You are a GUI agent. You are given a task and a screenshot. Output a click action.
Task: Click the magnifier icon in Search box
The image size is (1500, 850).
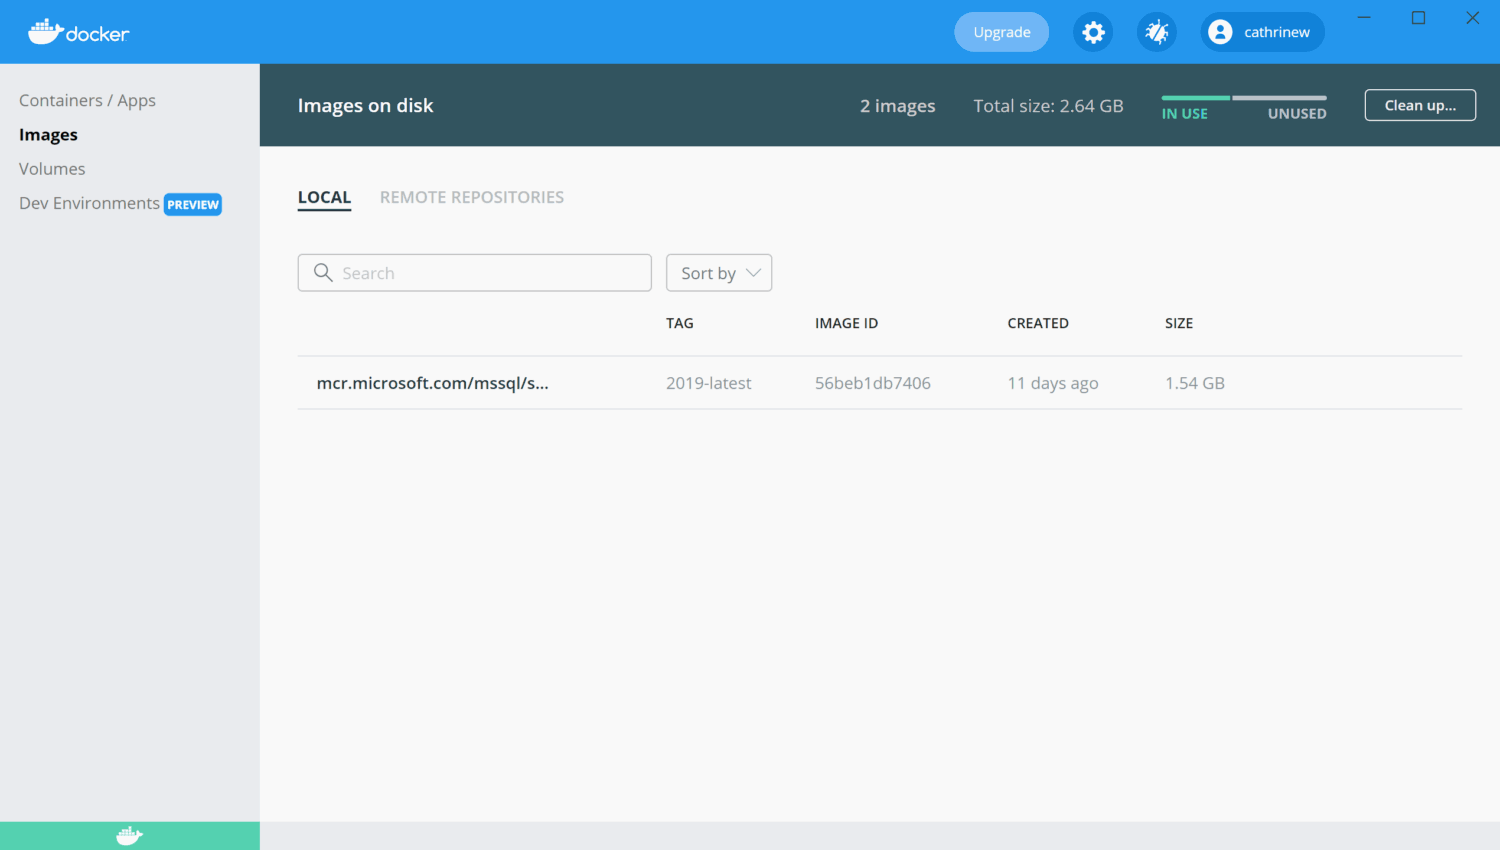pos(323,273)
